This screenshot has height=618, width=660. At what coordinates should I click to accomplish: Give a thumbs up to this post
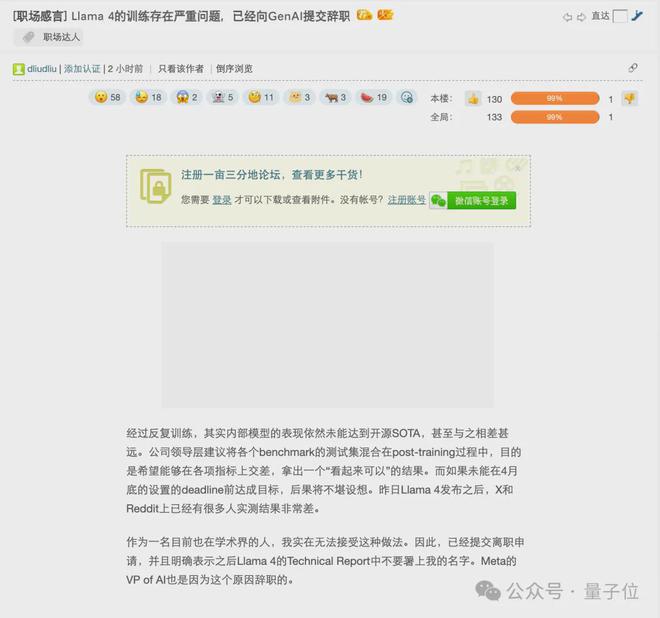pyautogui.click(x=474, y=99)
